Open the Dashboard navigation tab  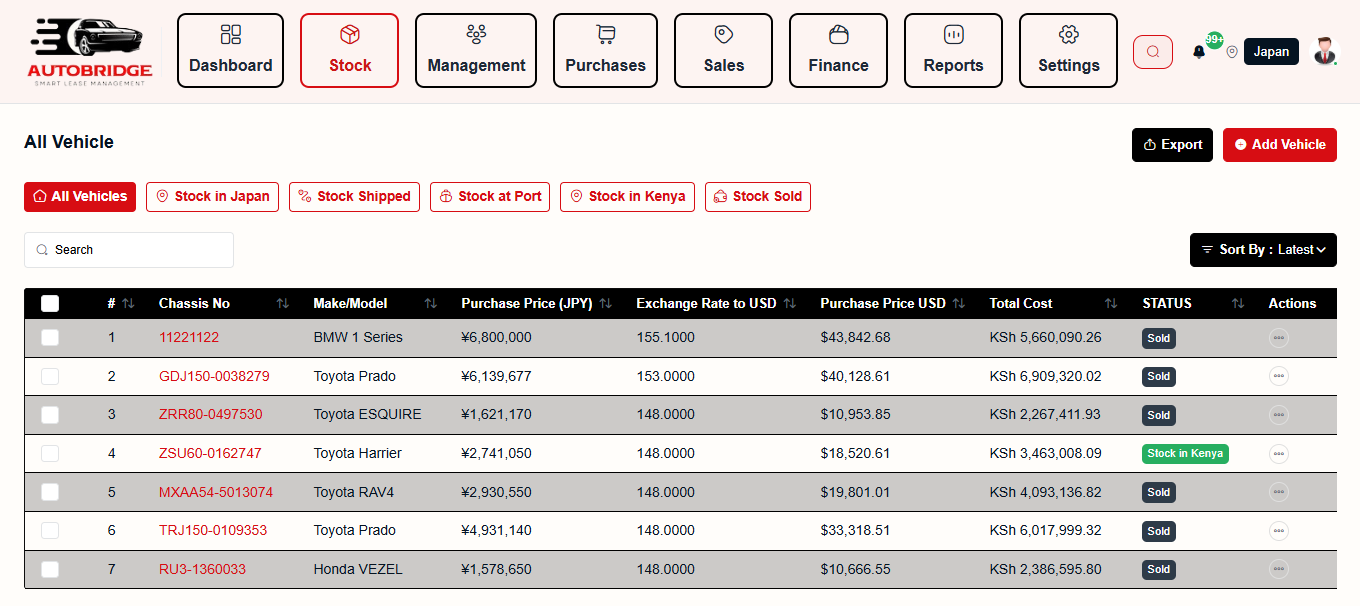[231, 51]
